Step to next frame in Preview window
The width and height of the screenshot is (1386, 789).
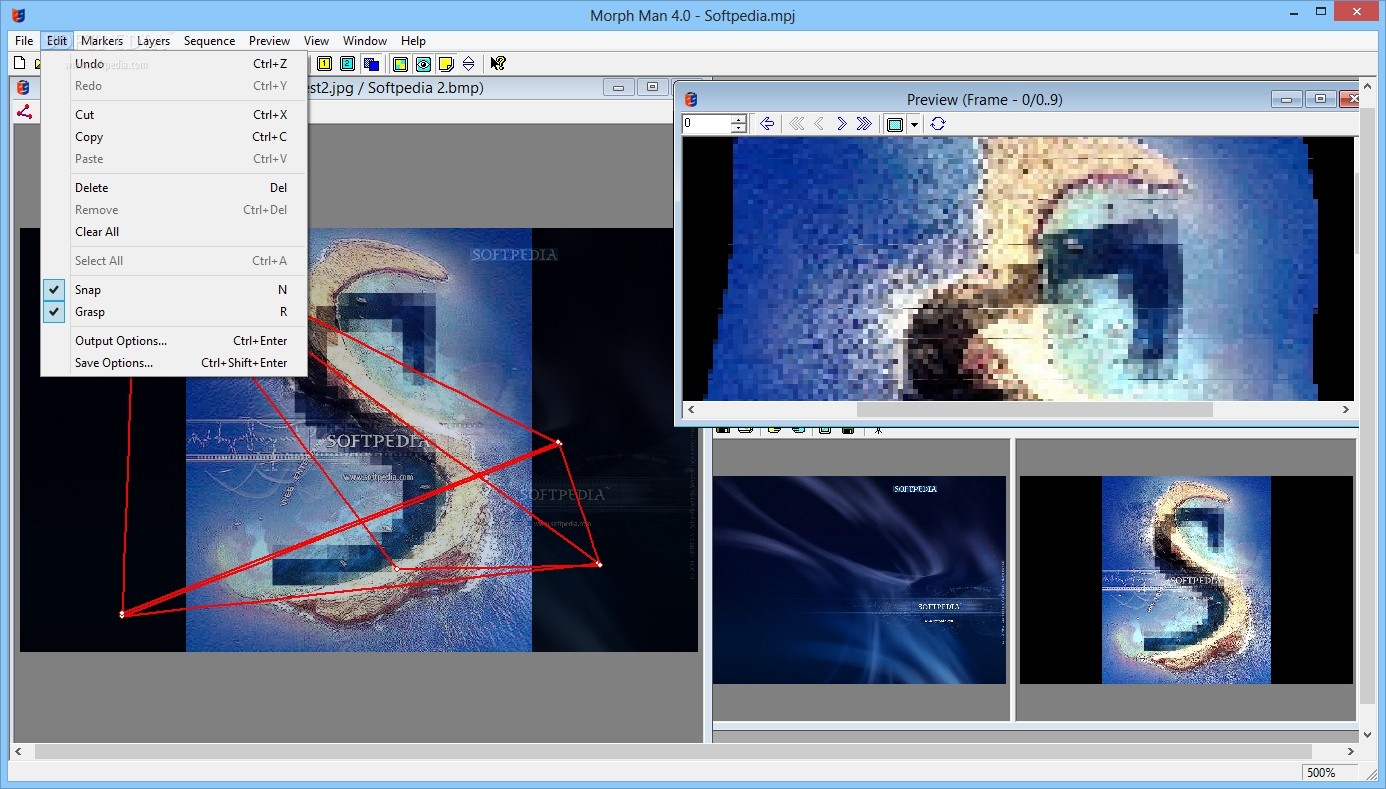point(842,124)
